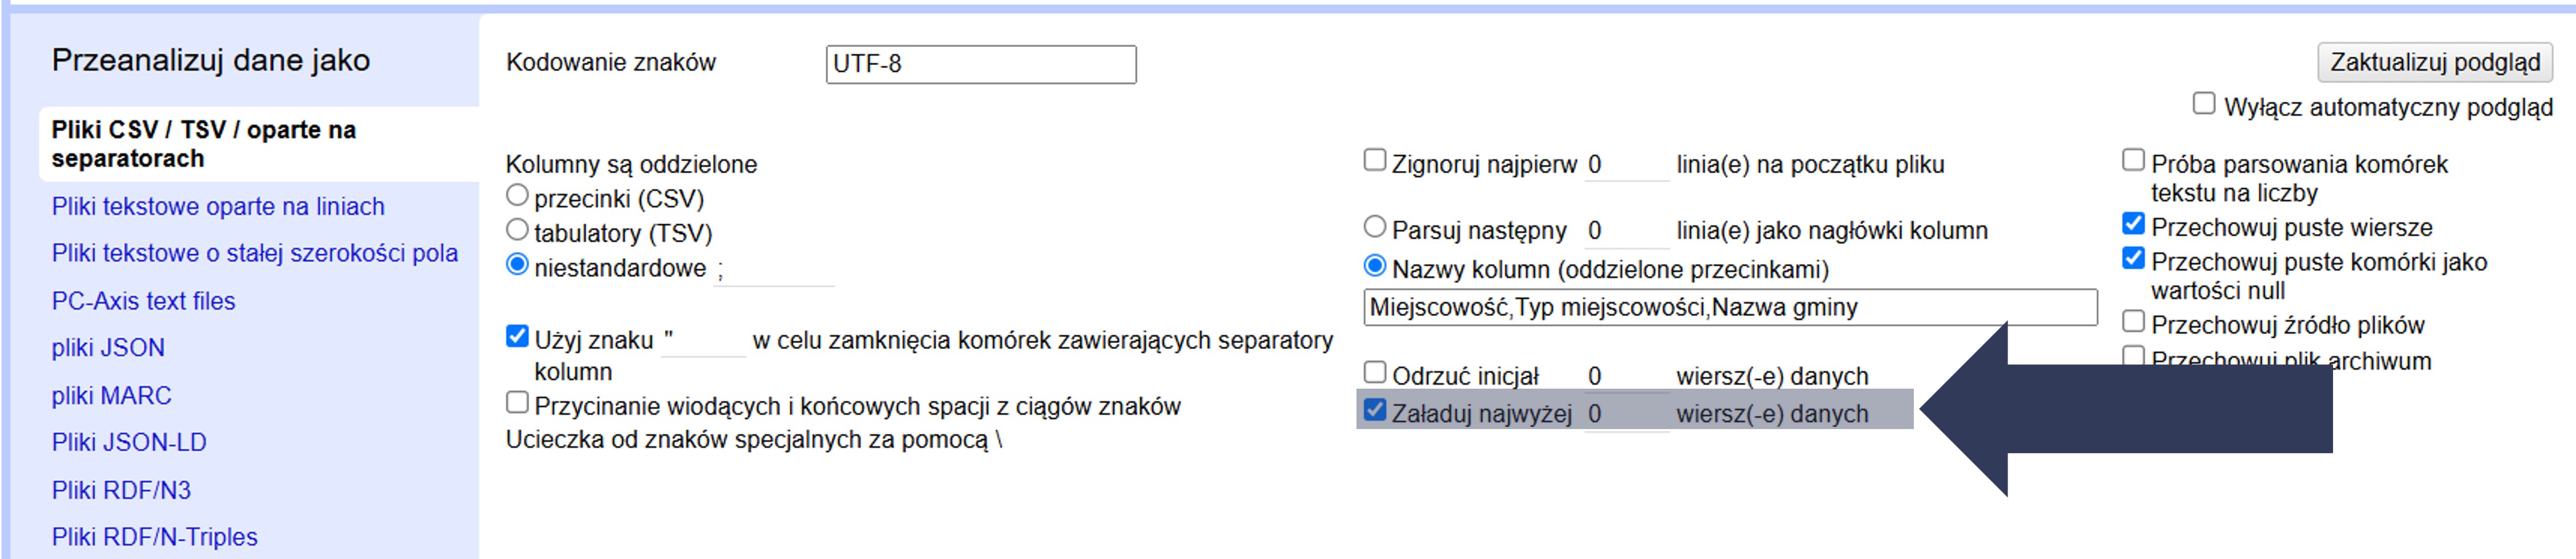Screen dimensions: 2576x559
Task: Enable Odrzuć inicjał wiersze checkbox
Action: click(1375, 373)
